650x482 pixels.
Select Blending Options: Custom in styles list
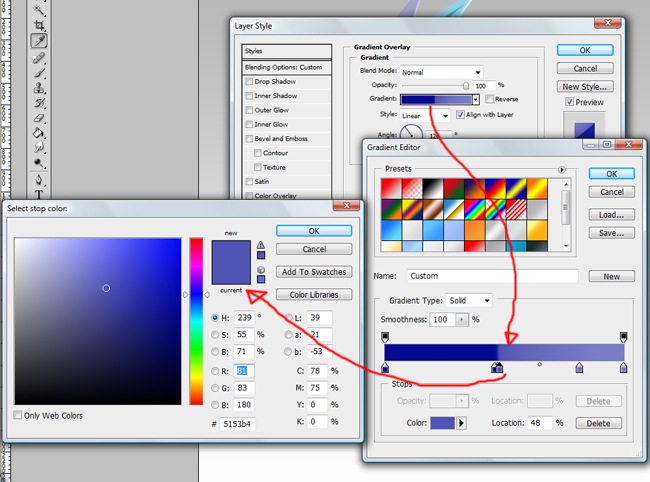coord(287,67)
